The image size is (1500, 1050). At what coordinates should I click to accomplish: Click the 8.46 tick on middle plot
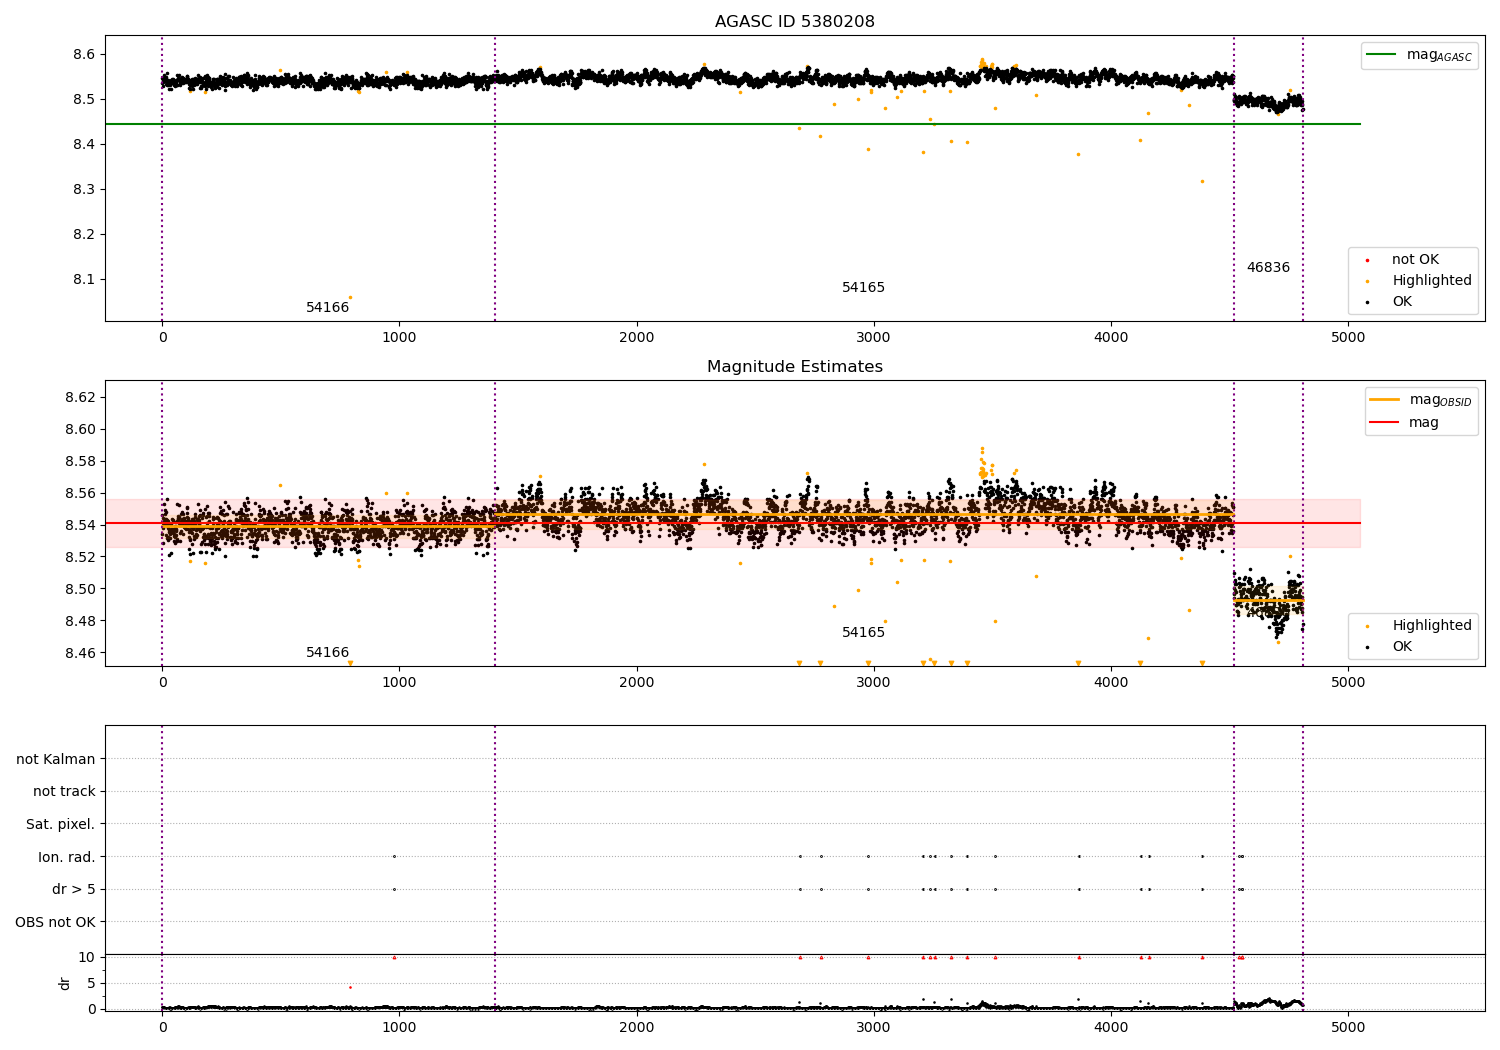pos(79,654)
